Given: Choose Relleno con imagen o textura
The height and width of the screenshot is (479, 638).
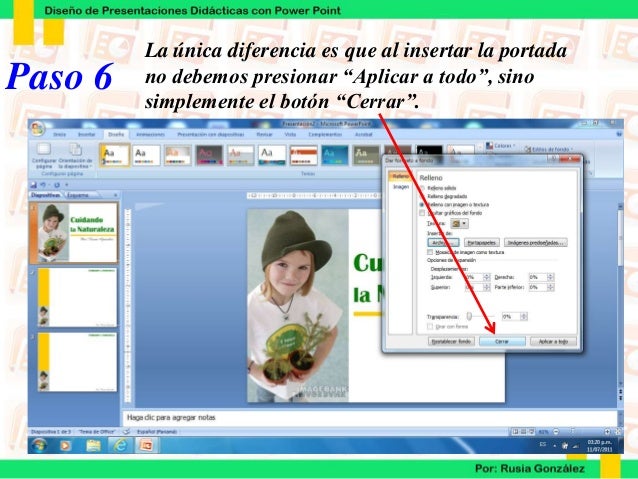Looking at the screenshot, I should pos(423,205).
